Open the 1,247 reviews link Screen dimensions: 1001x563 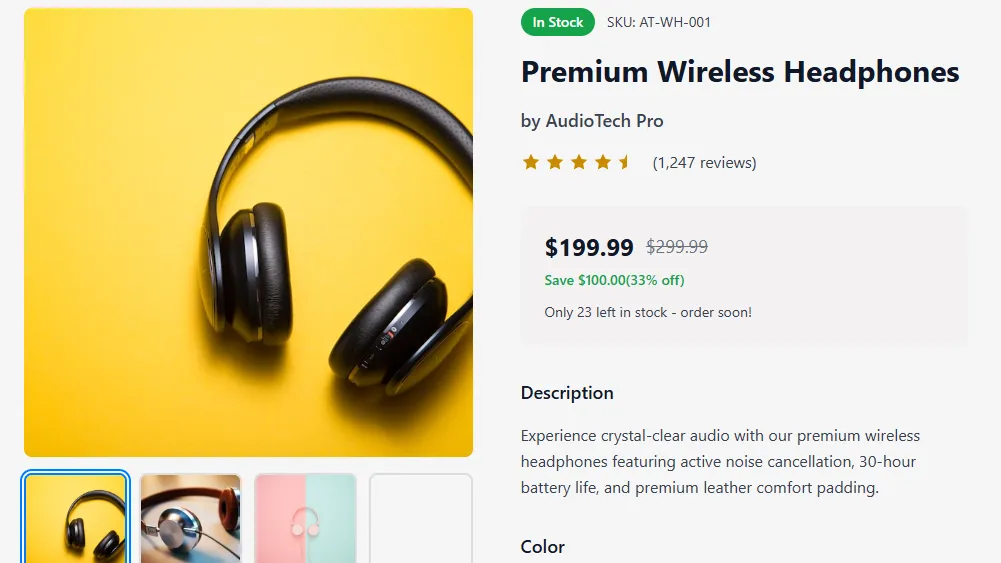[704, 163]
